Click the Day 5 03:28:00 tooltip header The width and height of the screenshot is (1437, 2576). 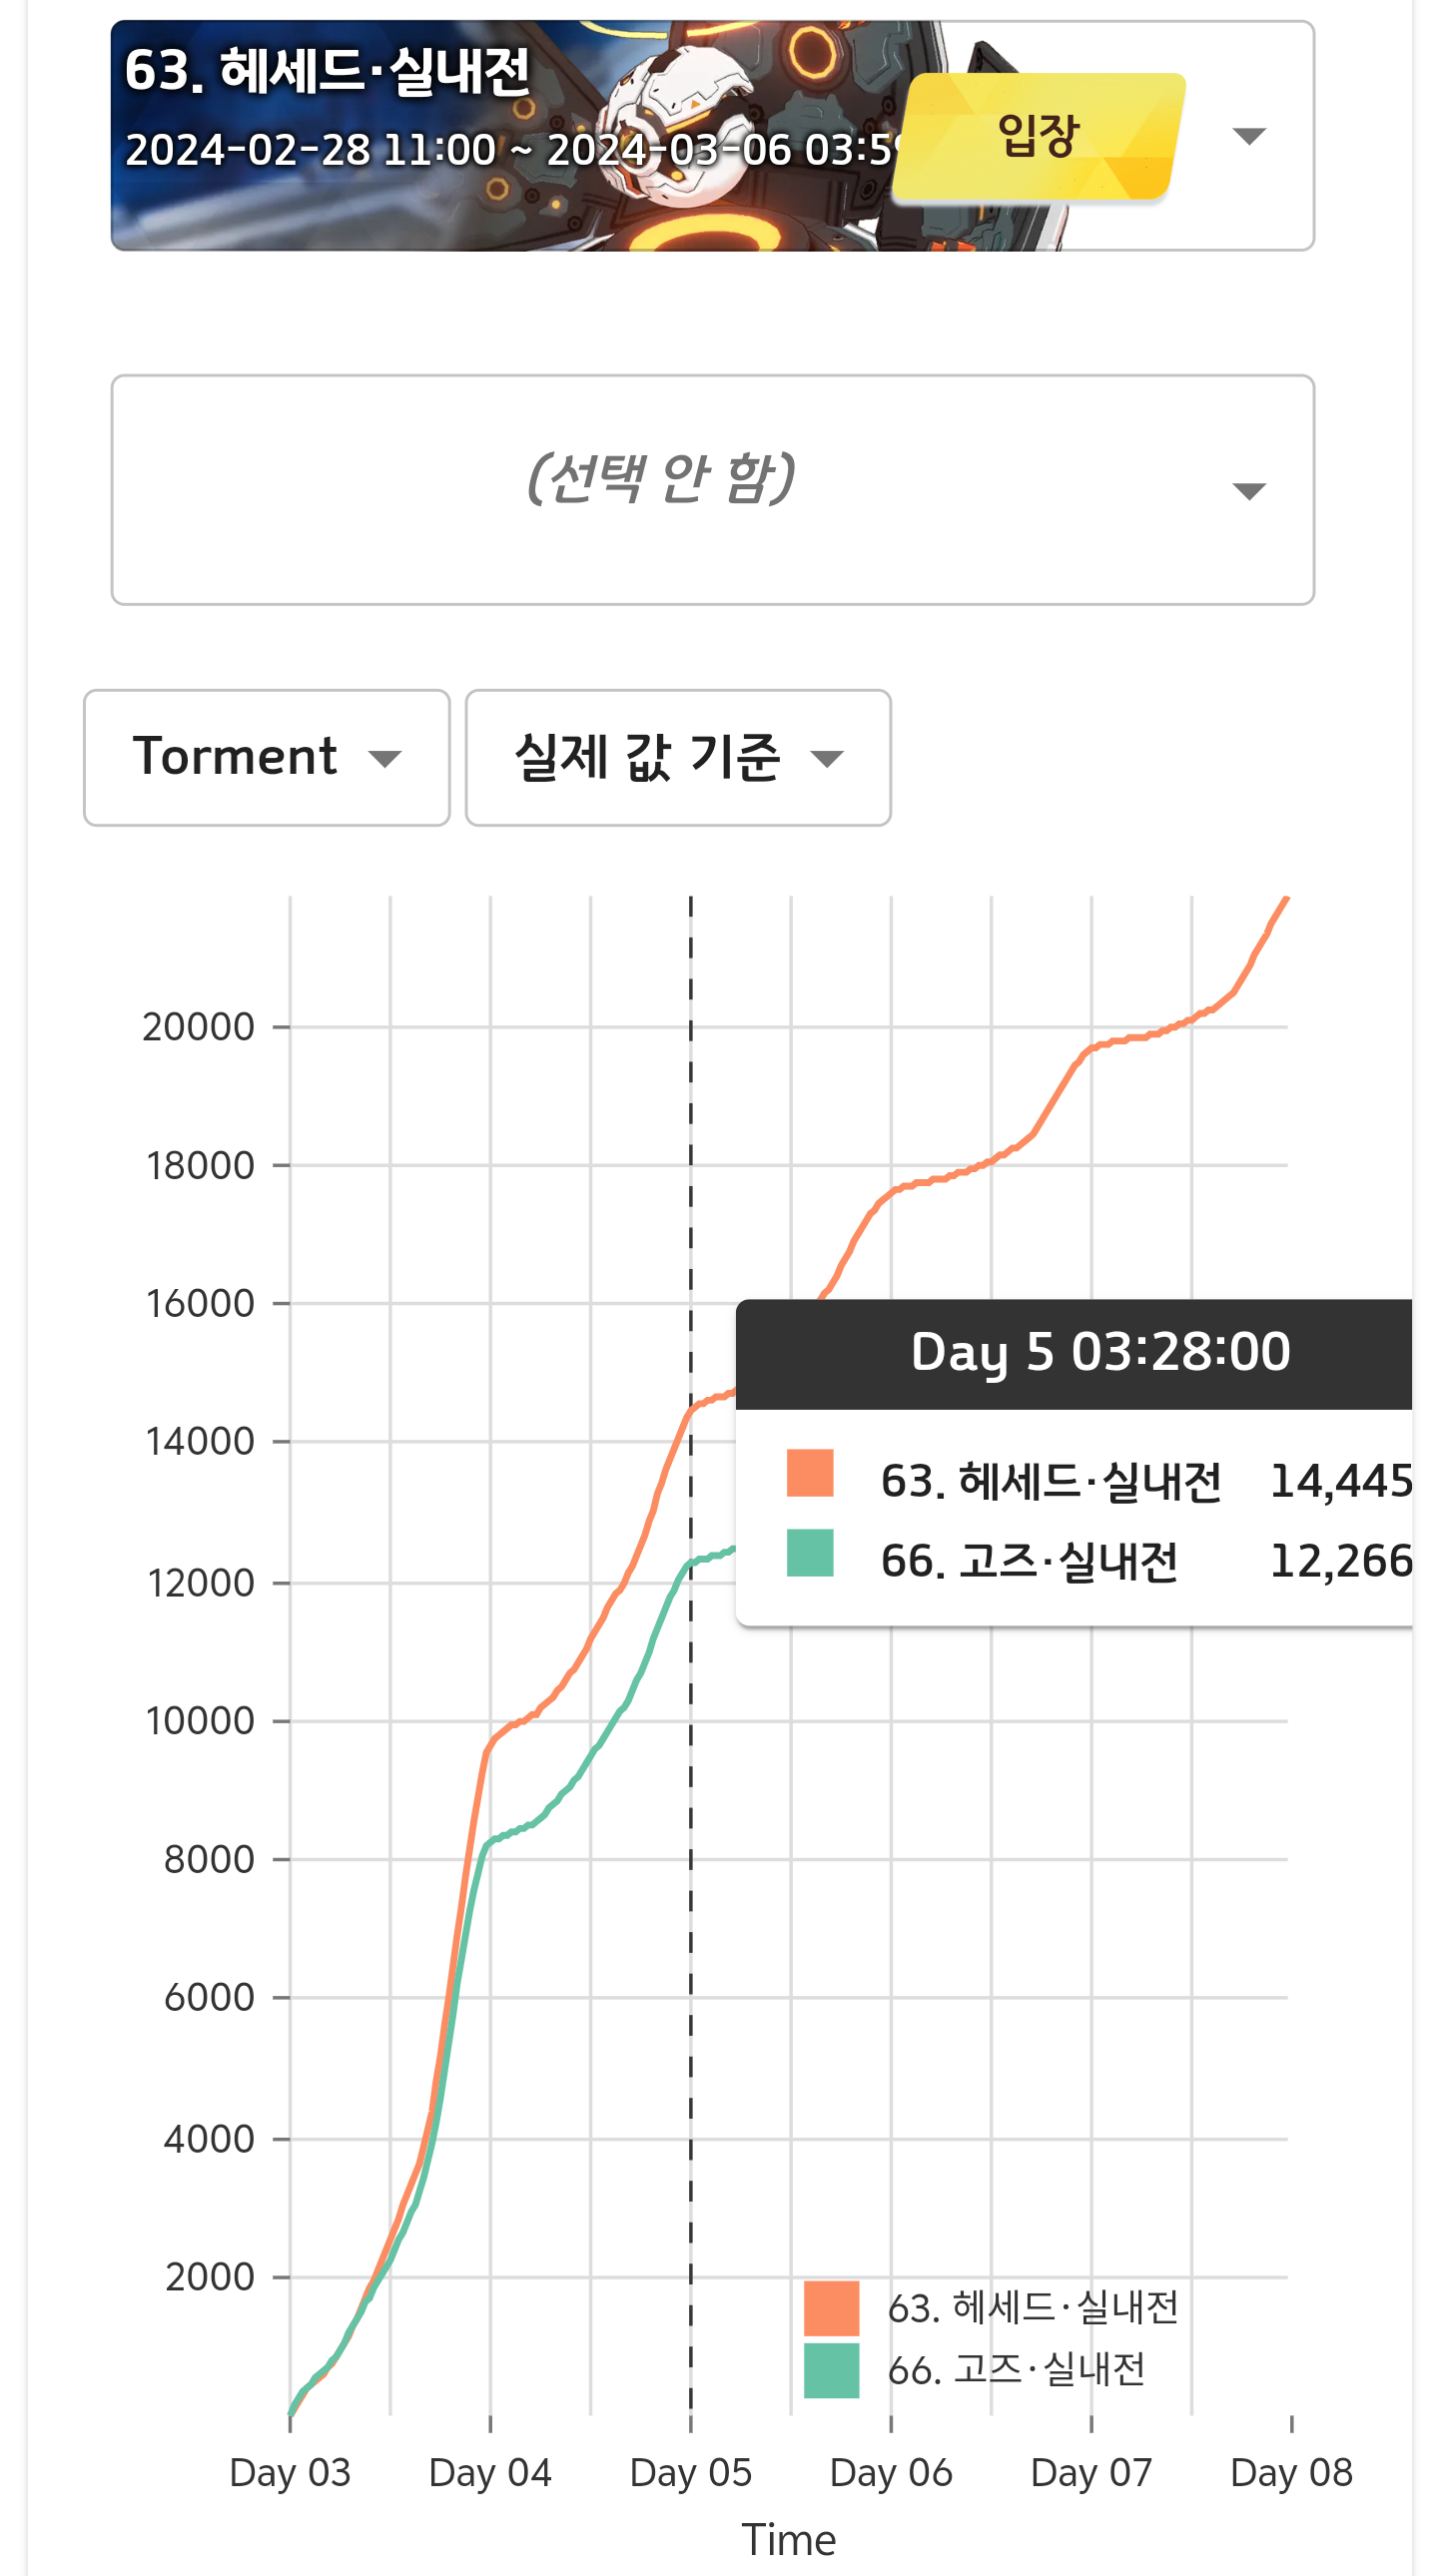1099,1352
